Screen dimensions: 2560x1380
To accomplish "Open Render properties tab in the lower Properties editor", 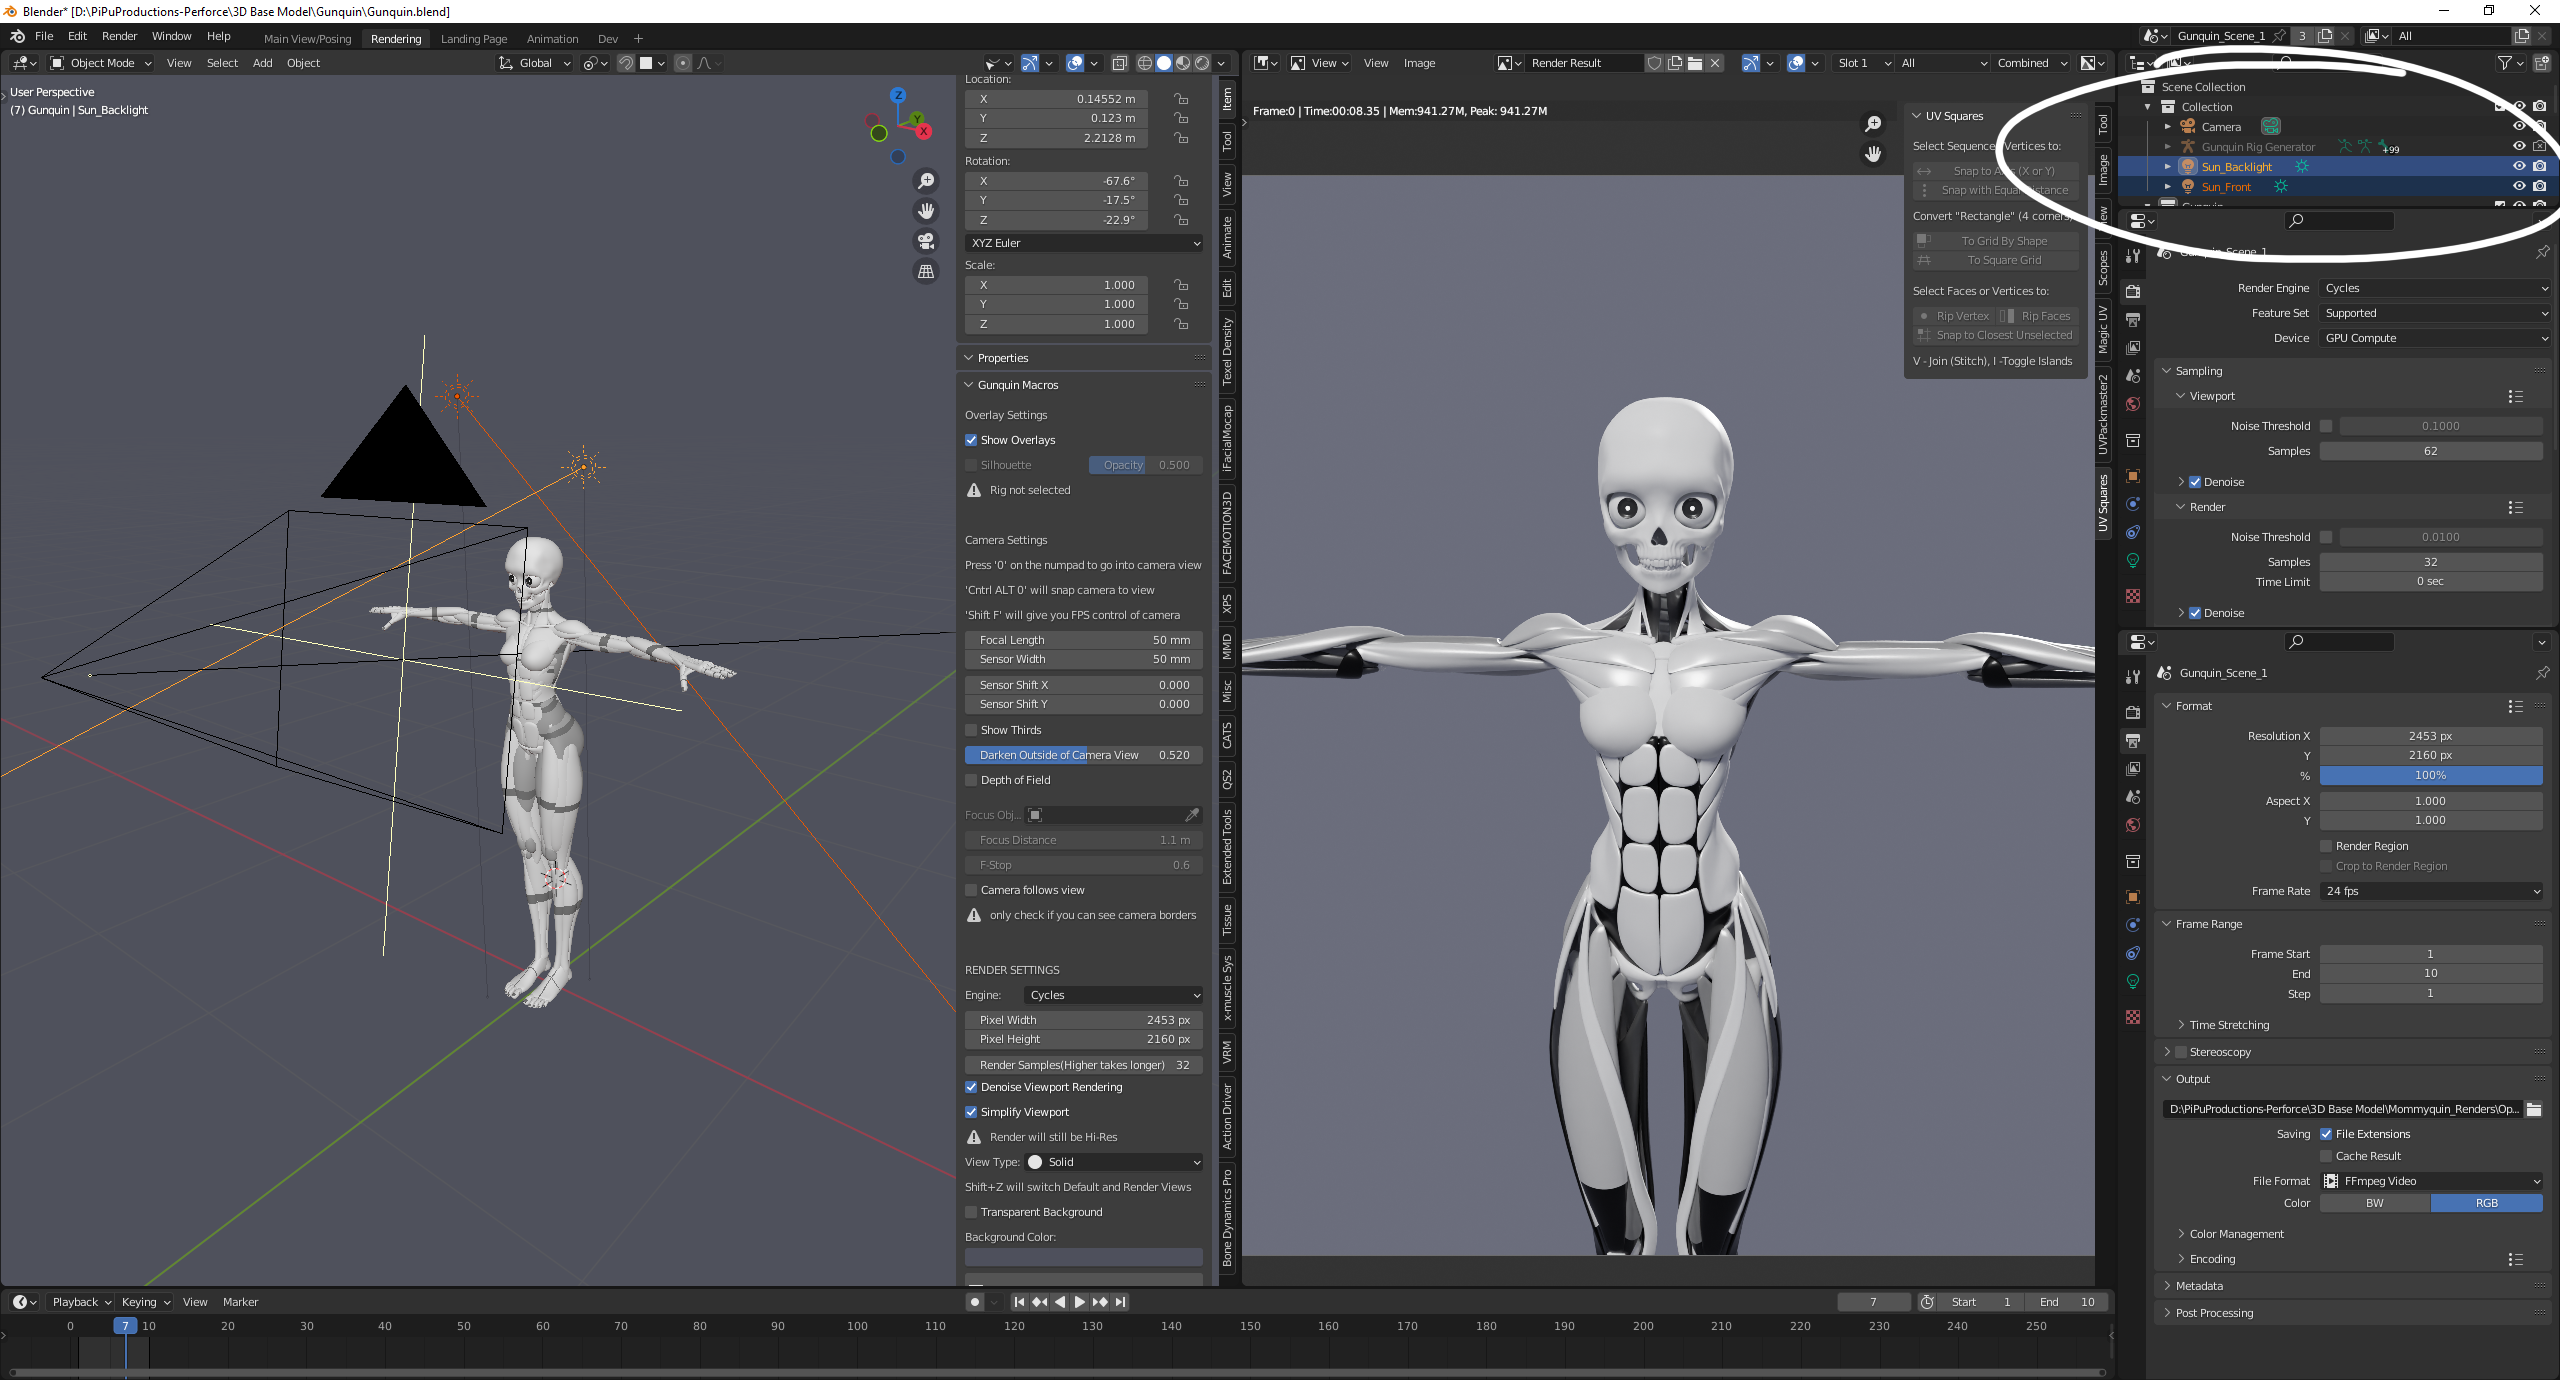I will pos(2133,713).
